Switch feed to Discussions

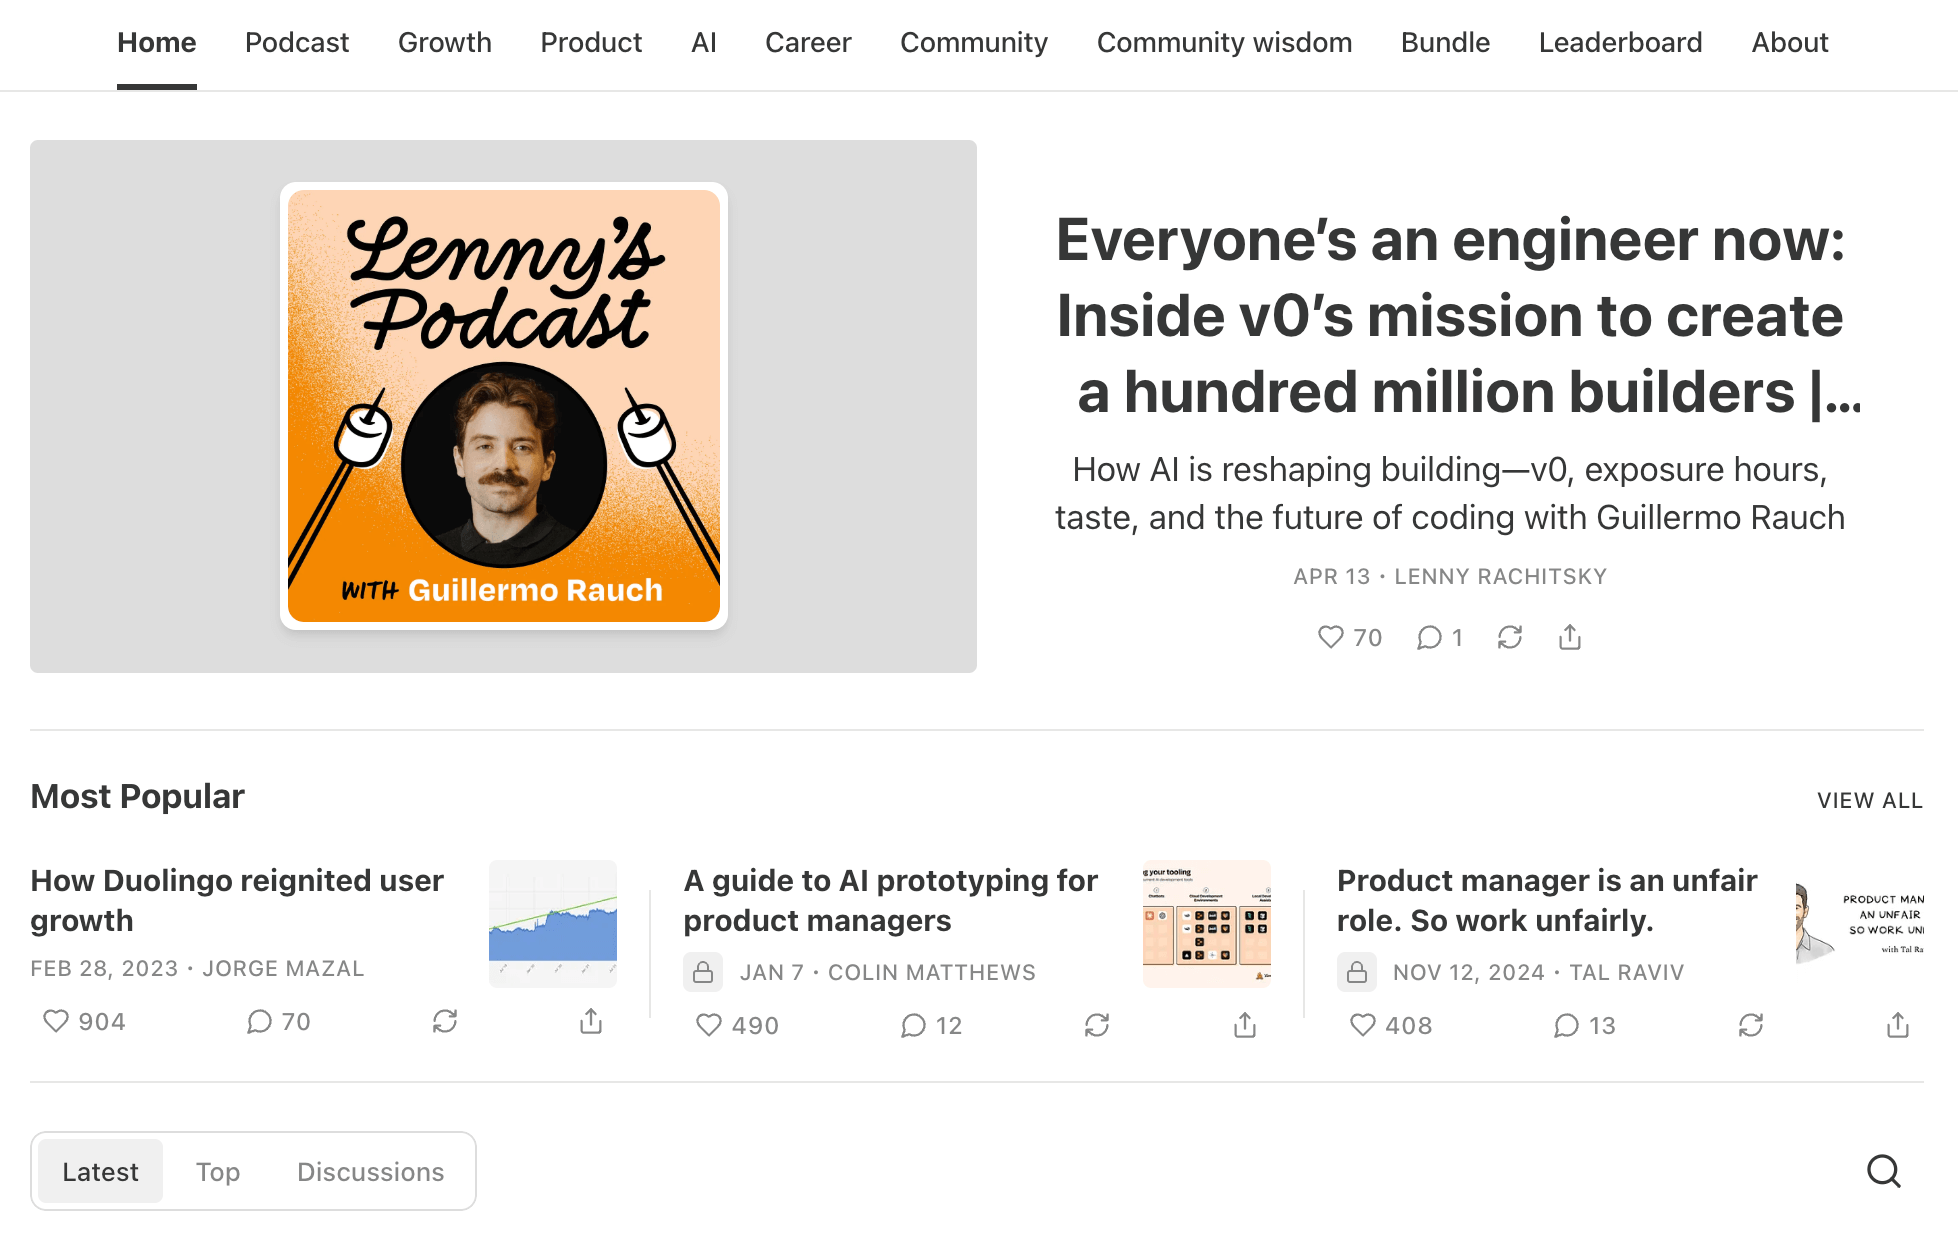[370, 1171]
